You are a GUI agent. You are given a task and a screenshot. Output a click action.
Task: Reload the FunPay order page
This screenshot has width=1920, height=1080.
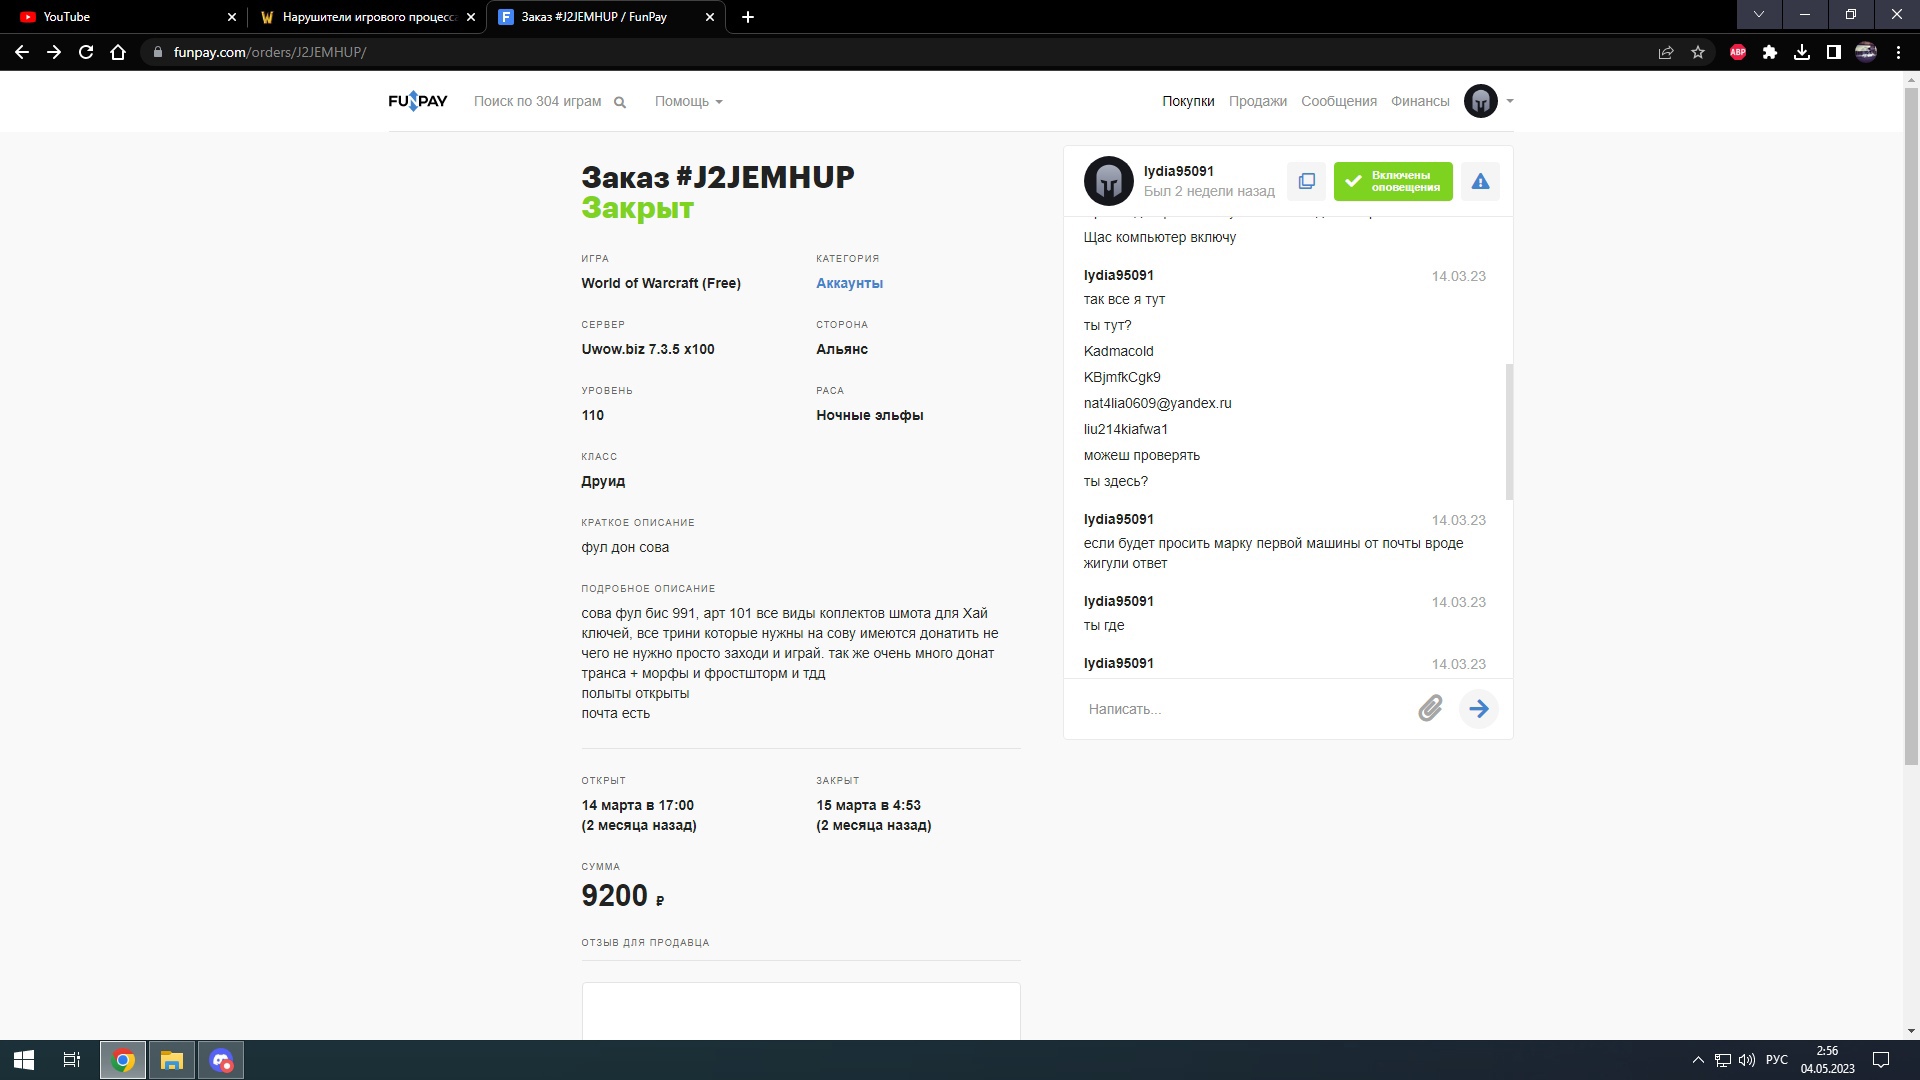point(86,52)
